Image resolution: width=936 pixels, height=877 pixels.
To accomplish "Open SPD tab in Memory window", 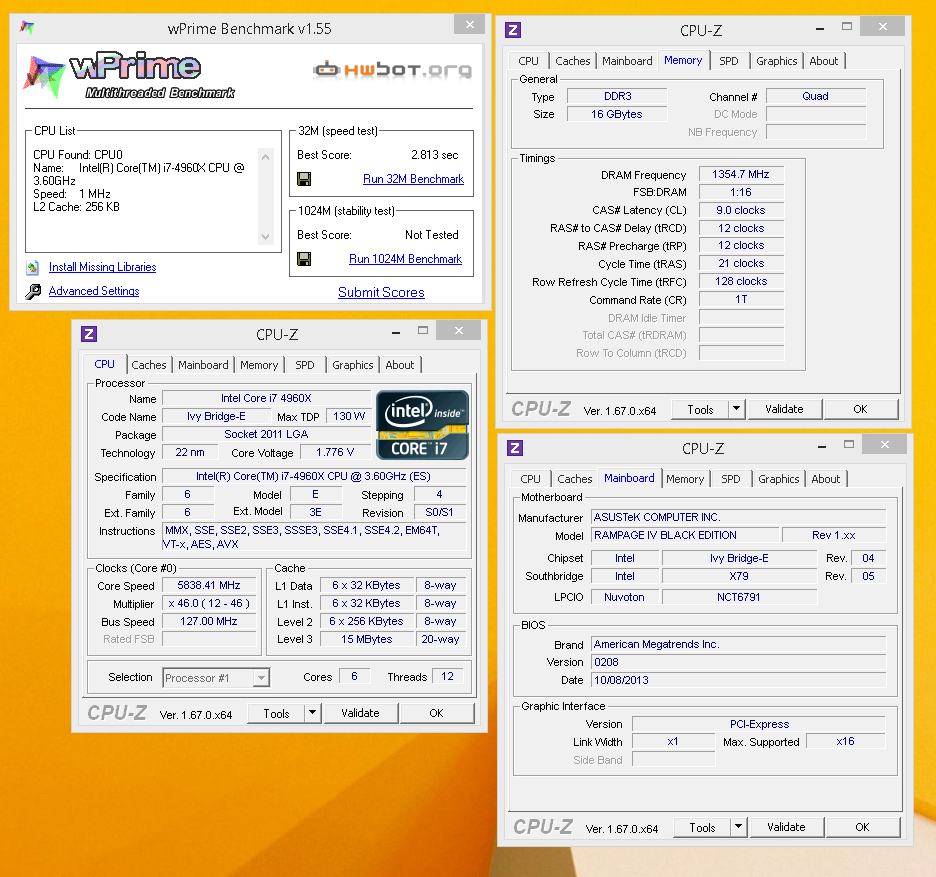I will [x=729, y=61].
